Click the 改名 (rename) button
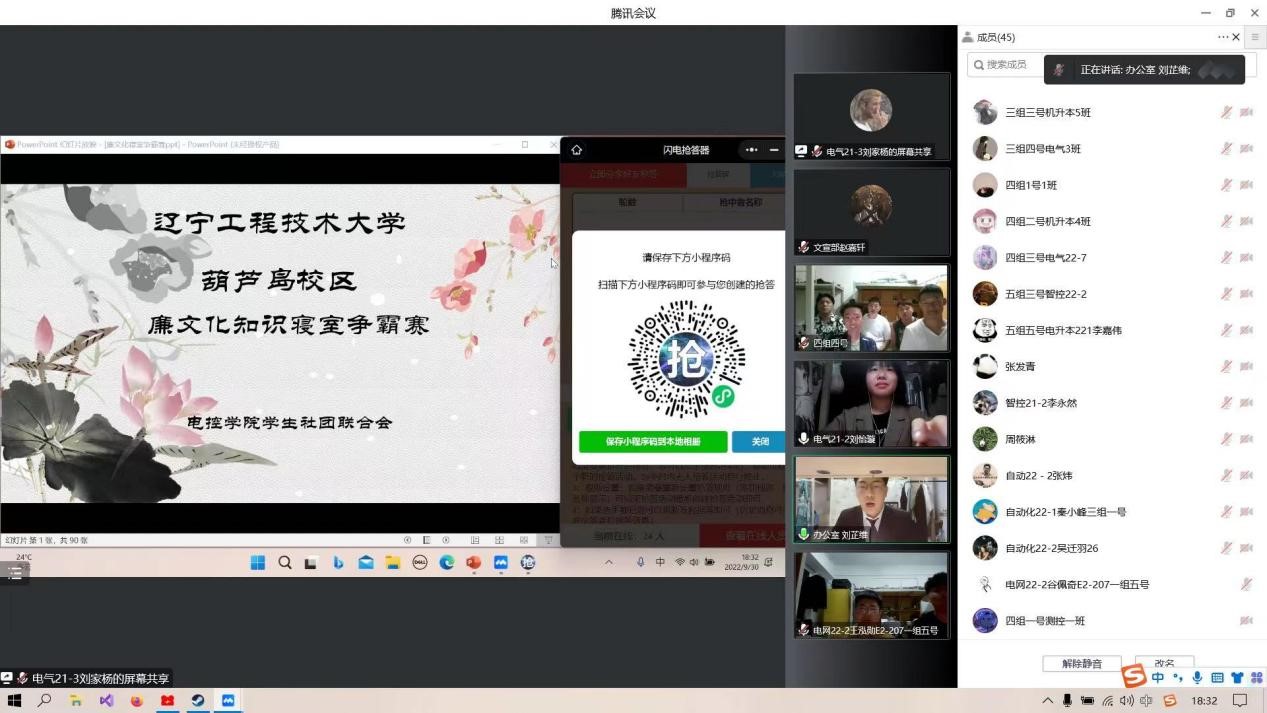This screenshot has height=713, width=1267. click(x=1164, y=664)
